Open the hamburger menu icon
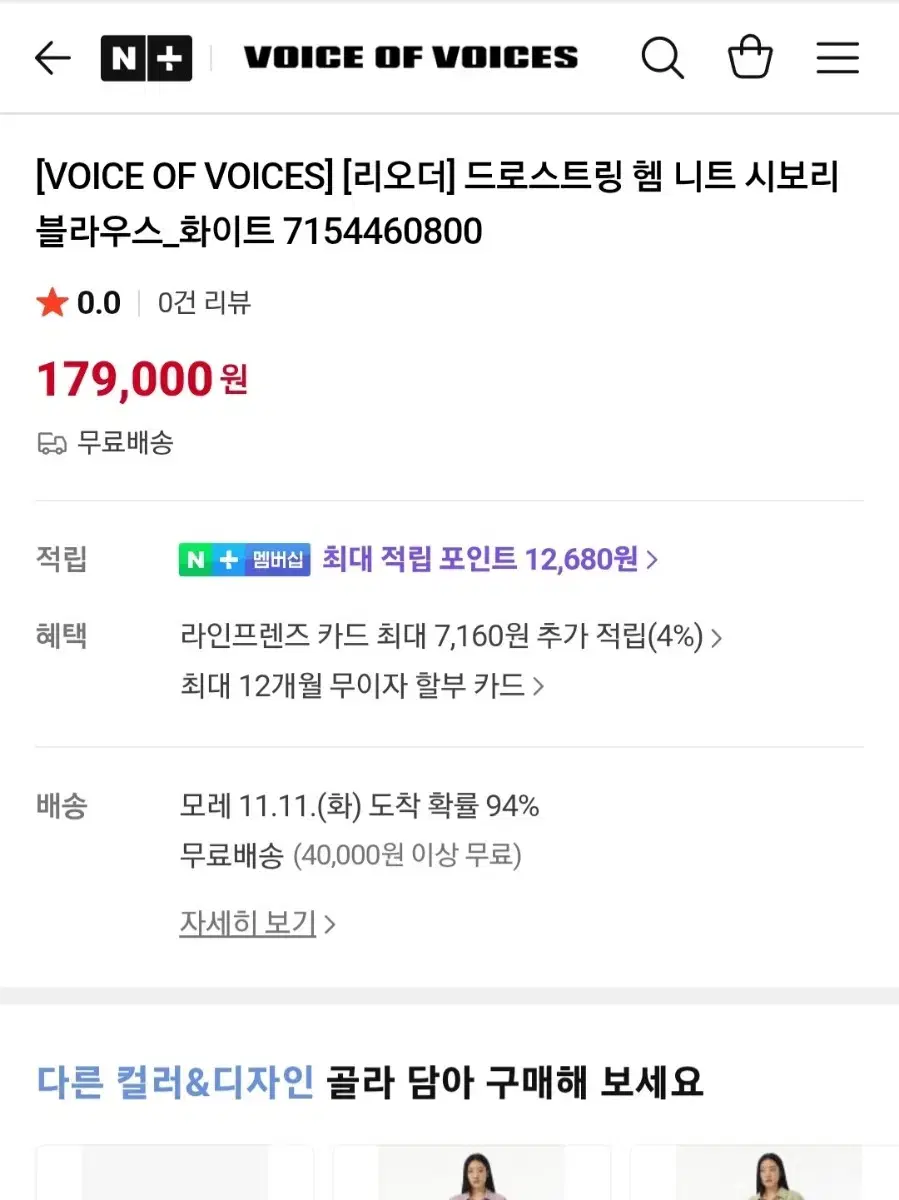The width and height of the screenshot is (899, 1200). (837, 58)
